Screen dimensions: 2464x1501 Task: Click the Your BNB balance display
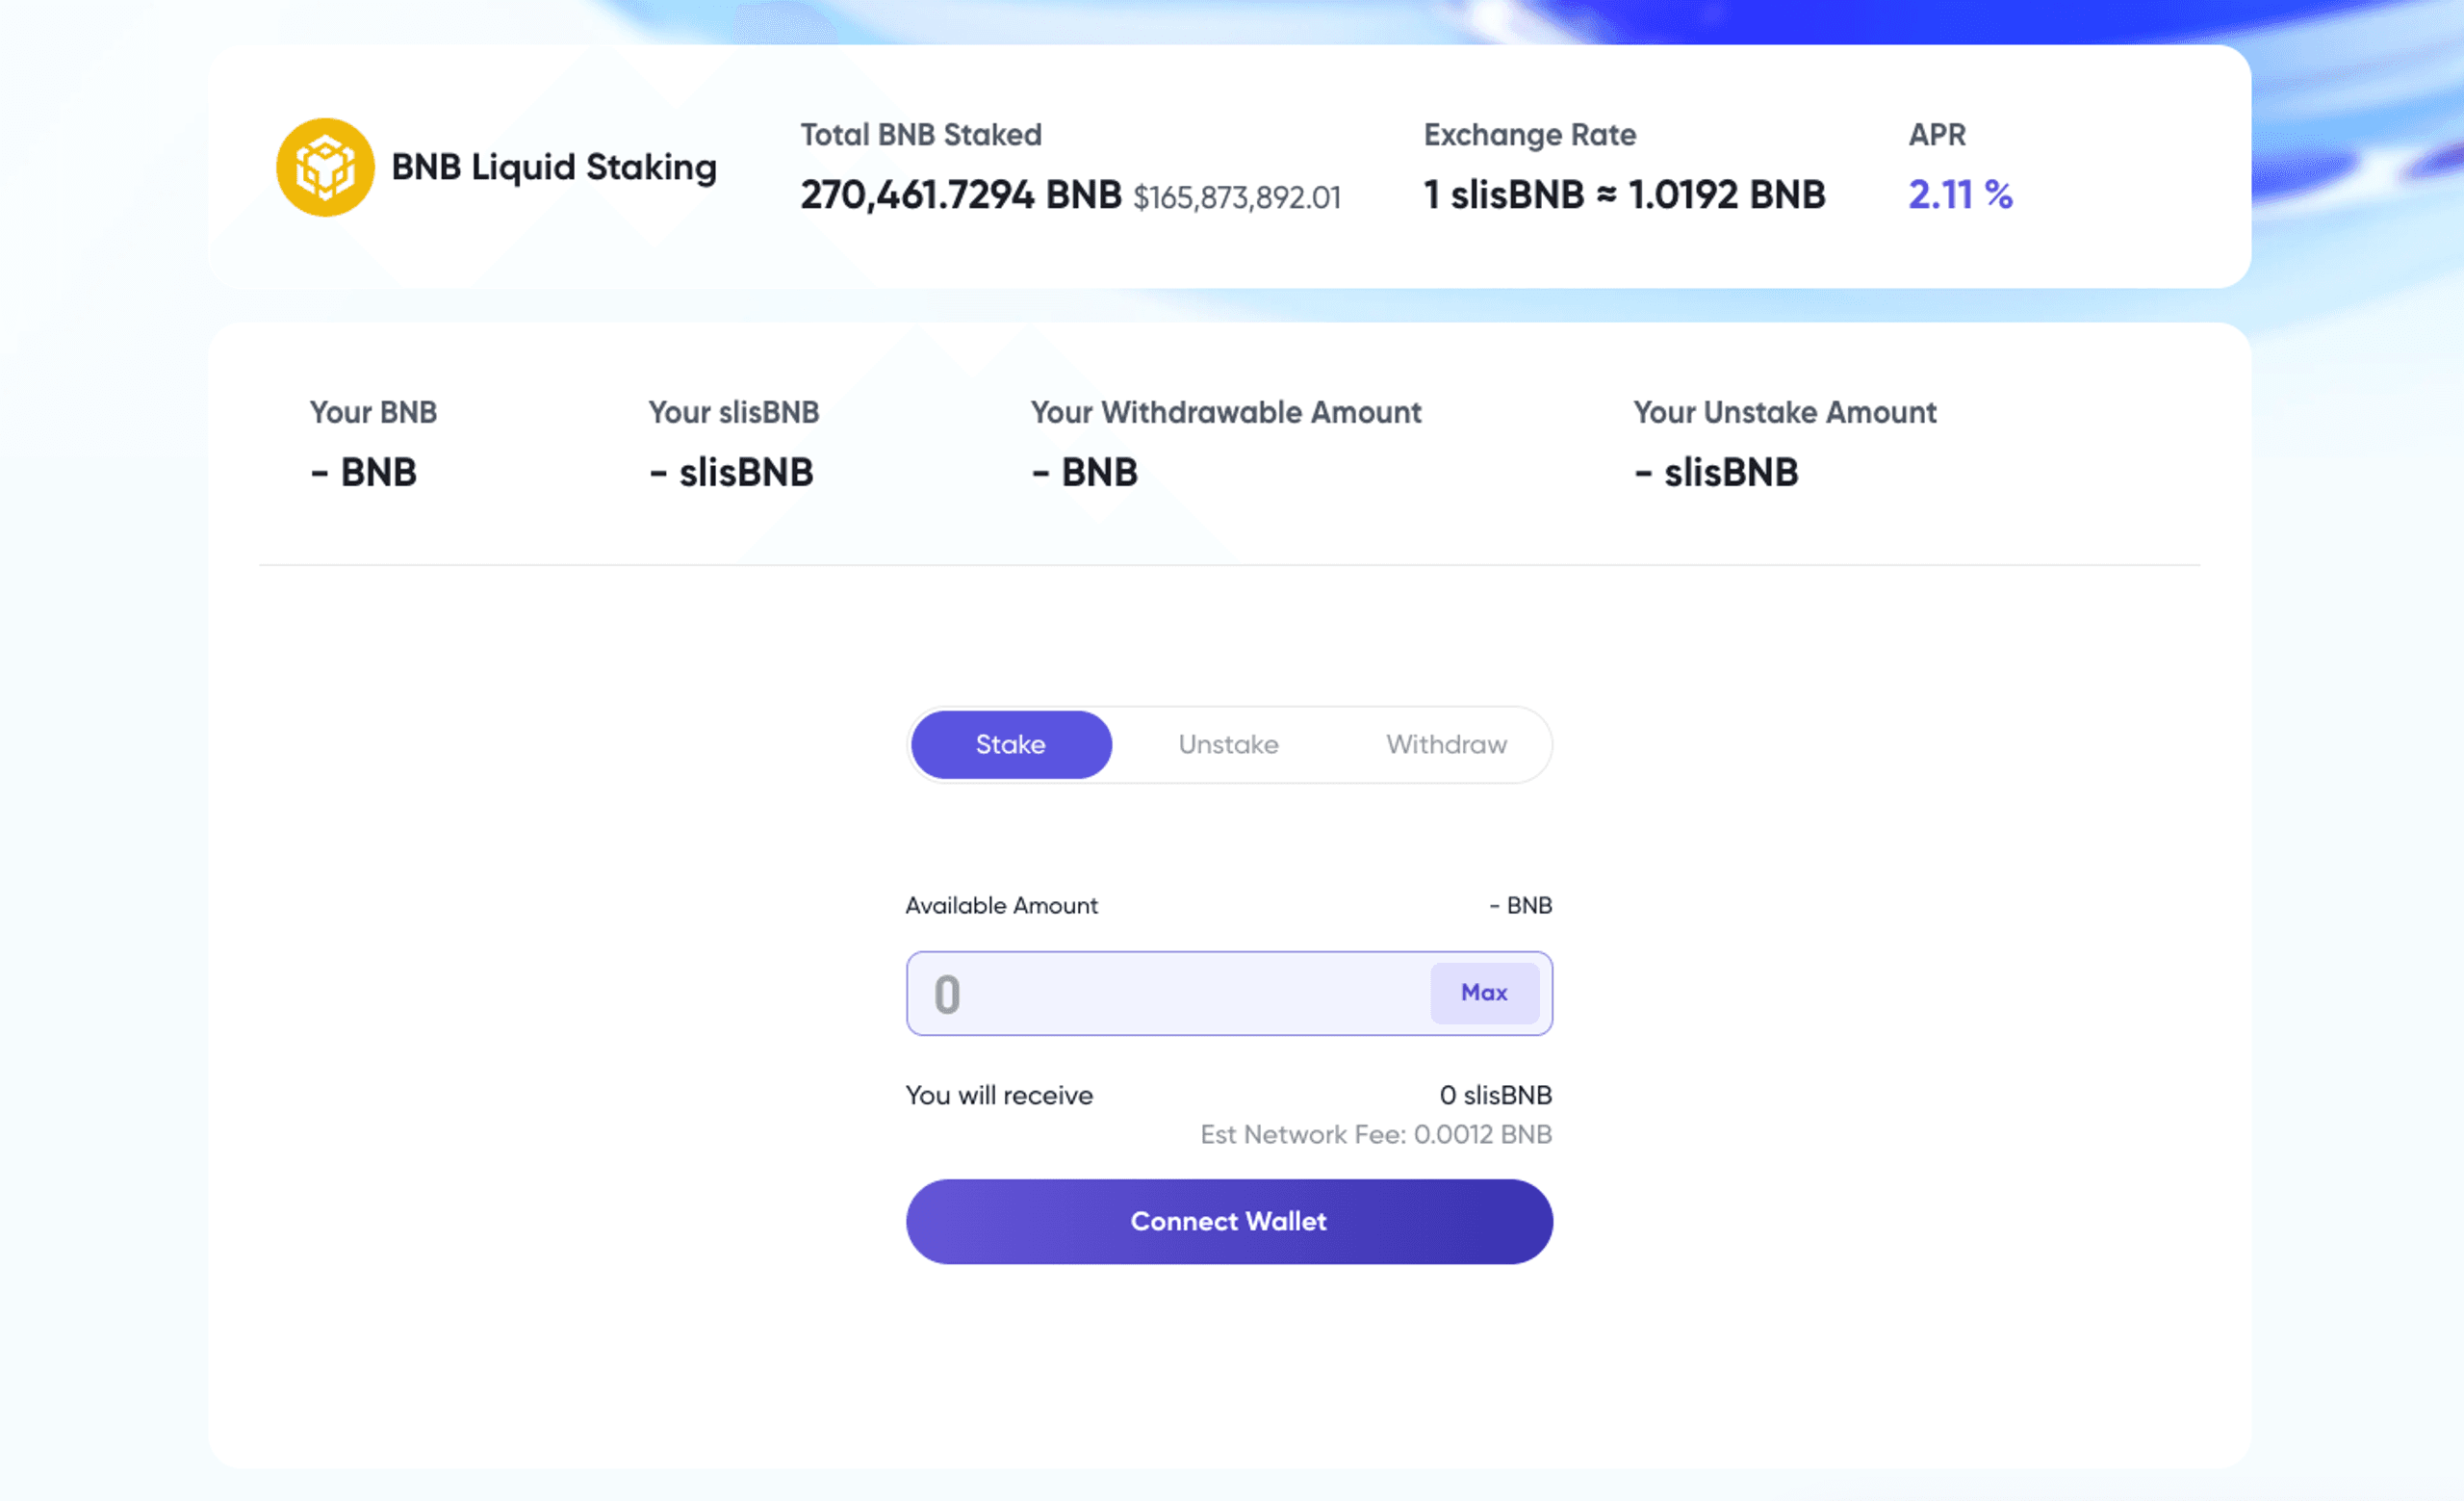pos(363,471)
